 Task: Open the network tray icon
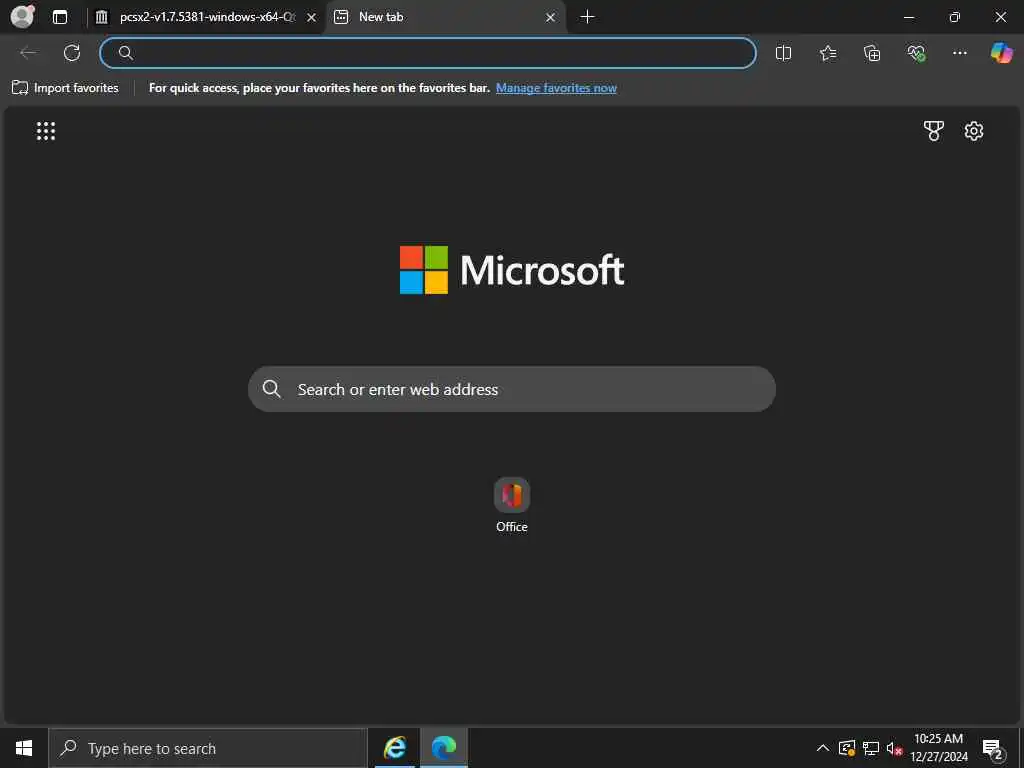click(x=871, y=748)
